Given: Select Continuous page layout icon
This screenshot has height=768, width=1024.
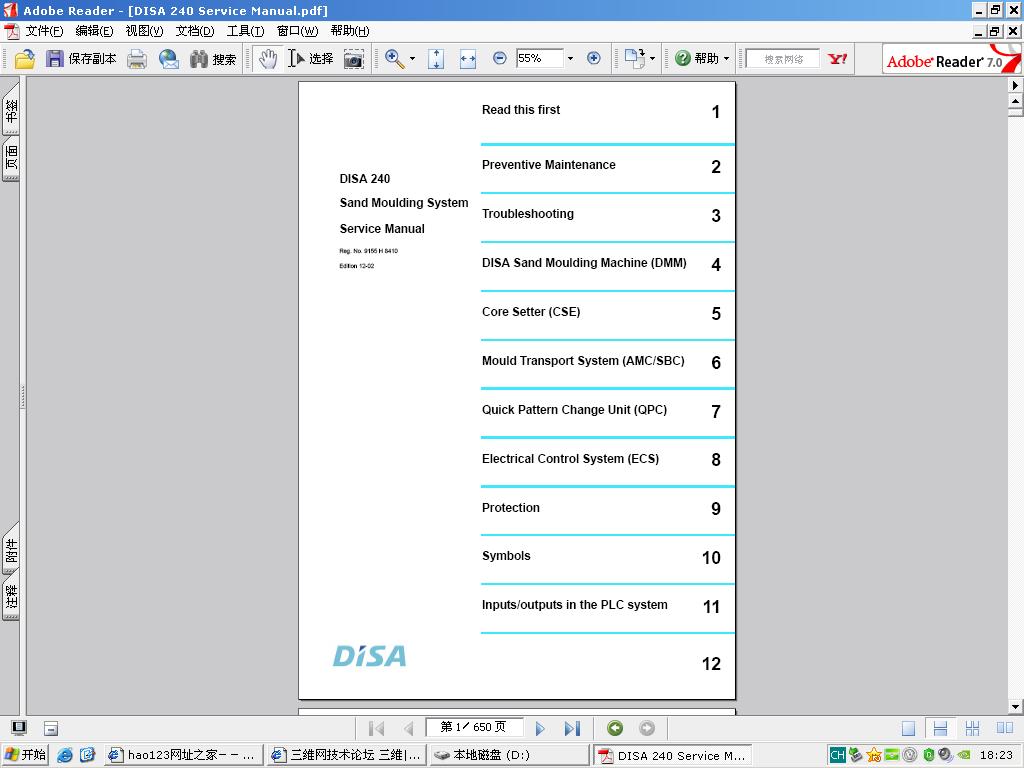Looking at the screenshot, I should (x=940, y=728).
